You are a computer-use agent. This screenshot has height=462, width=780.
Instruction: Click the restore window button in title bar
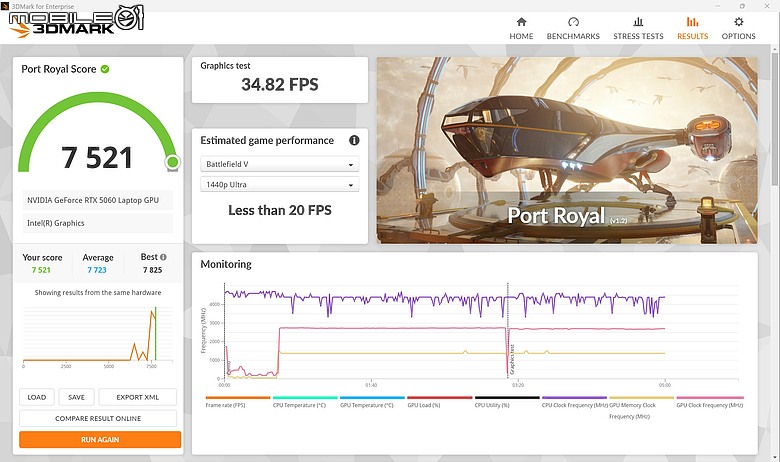[742, 6]
